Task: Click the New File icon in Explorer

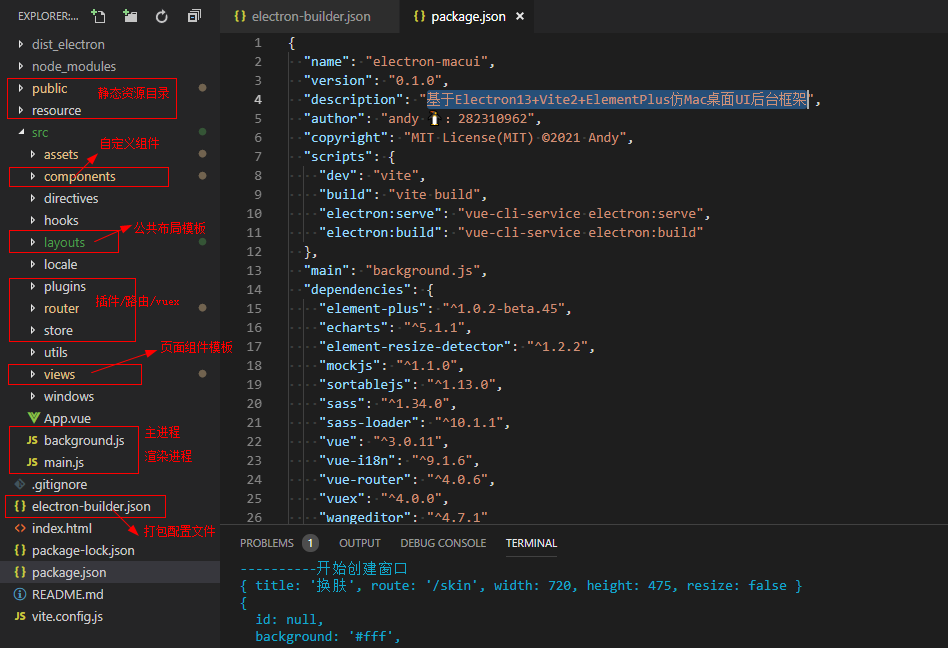Action: tap(98, 16)
